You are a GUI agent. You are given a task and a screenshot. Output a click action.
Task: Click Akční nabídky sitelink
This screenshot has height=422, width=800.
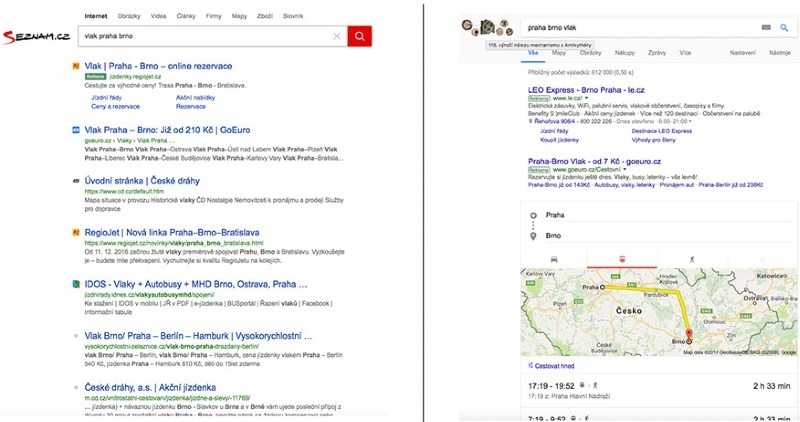tap(195, 97)
